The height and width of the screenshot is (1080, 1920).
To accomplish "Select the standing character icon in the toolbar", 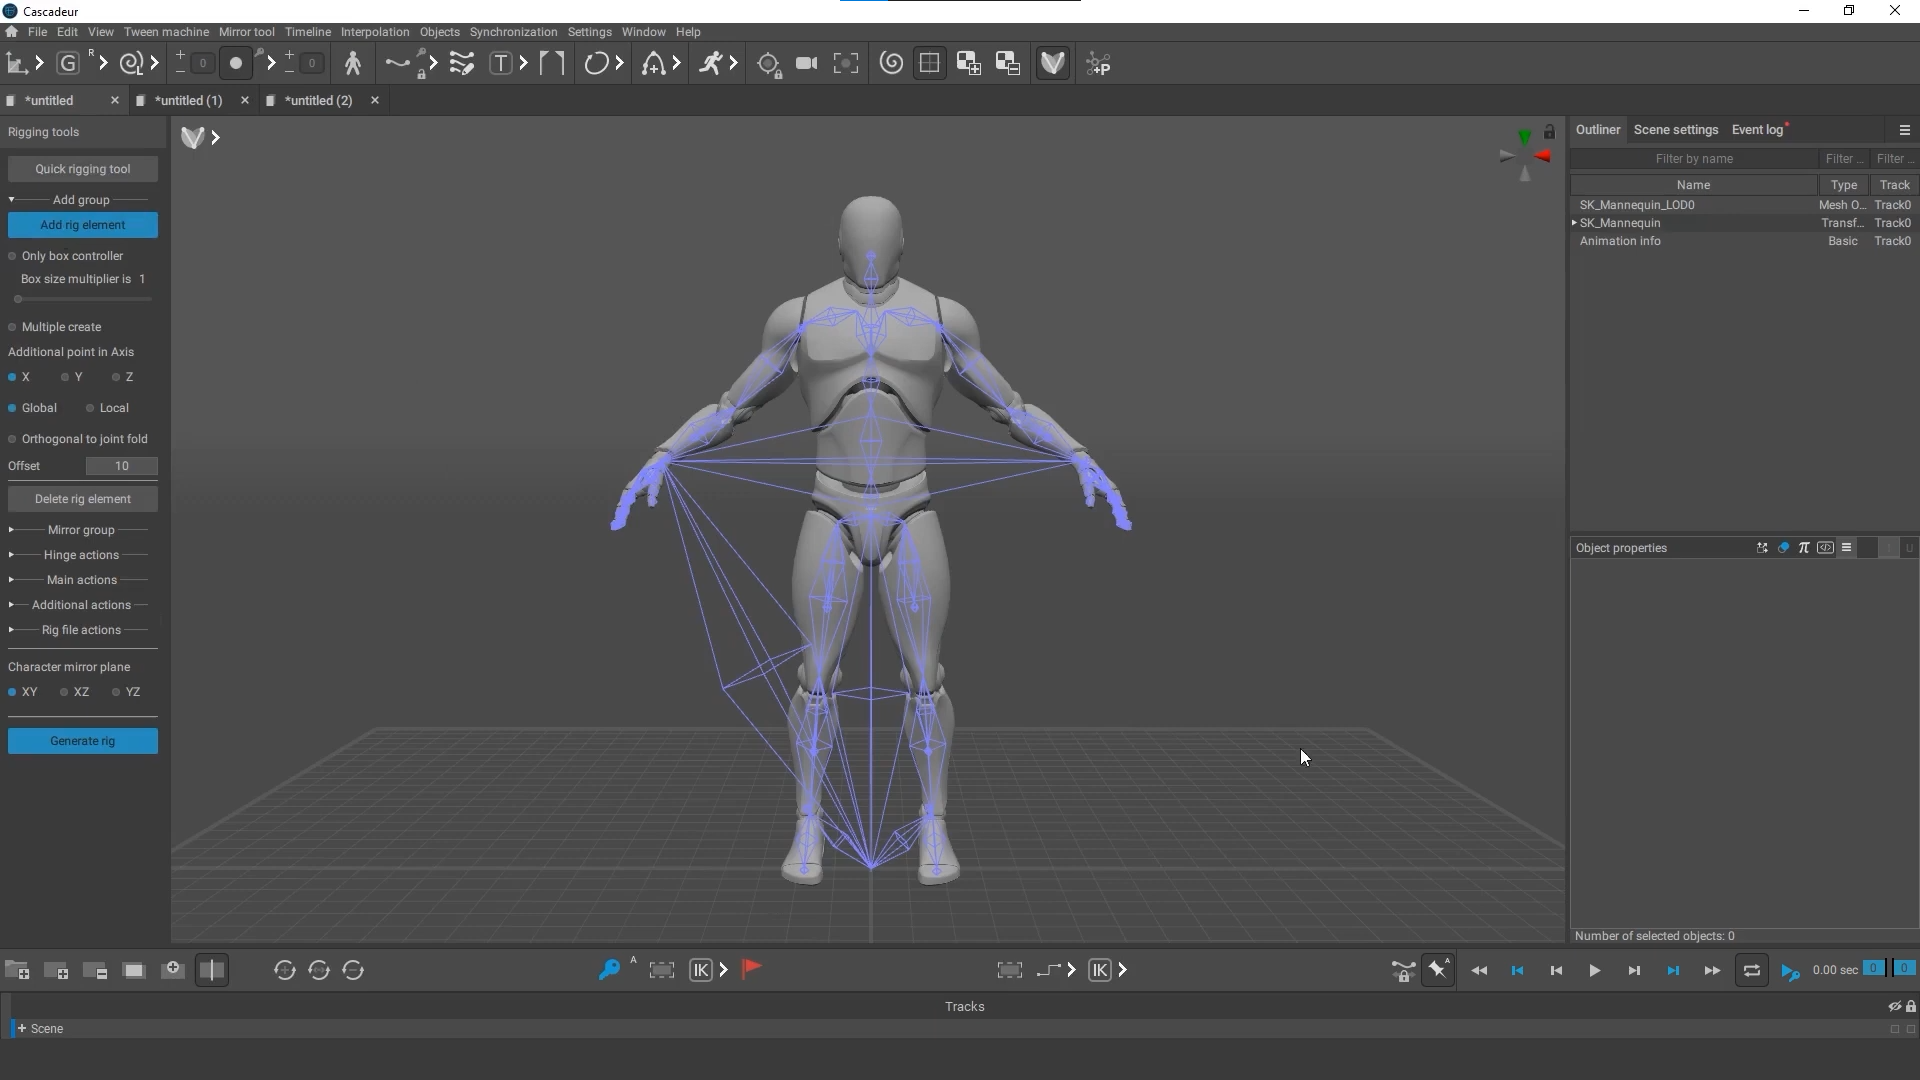I will point(352,64).
